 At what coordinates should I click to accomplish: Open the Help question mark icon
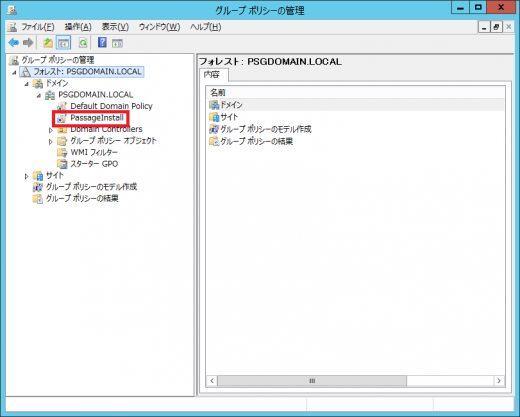(x=102, y=43)
